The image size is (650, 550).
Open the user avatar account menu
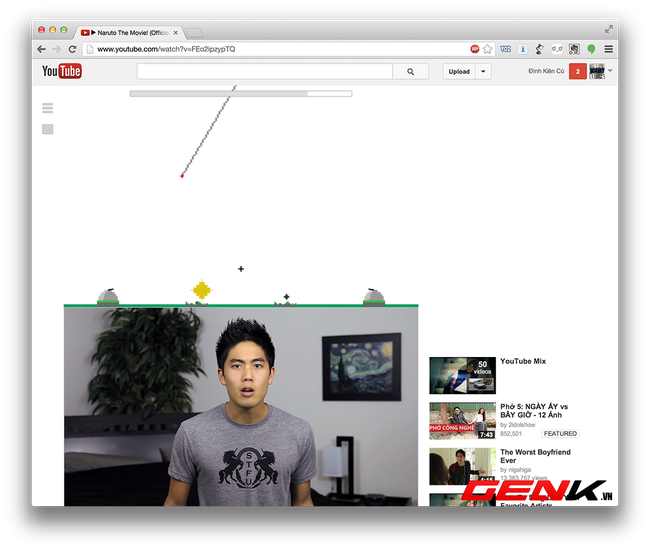(597, 71)
